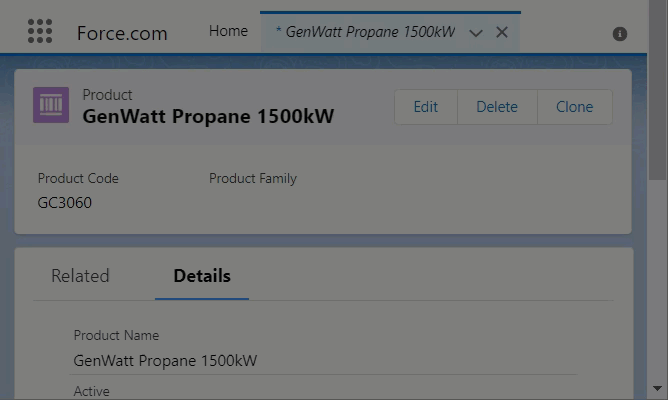Click the scrollbar down arrow
Screen dimensions: 668x400
658,388
